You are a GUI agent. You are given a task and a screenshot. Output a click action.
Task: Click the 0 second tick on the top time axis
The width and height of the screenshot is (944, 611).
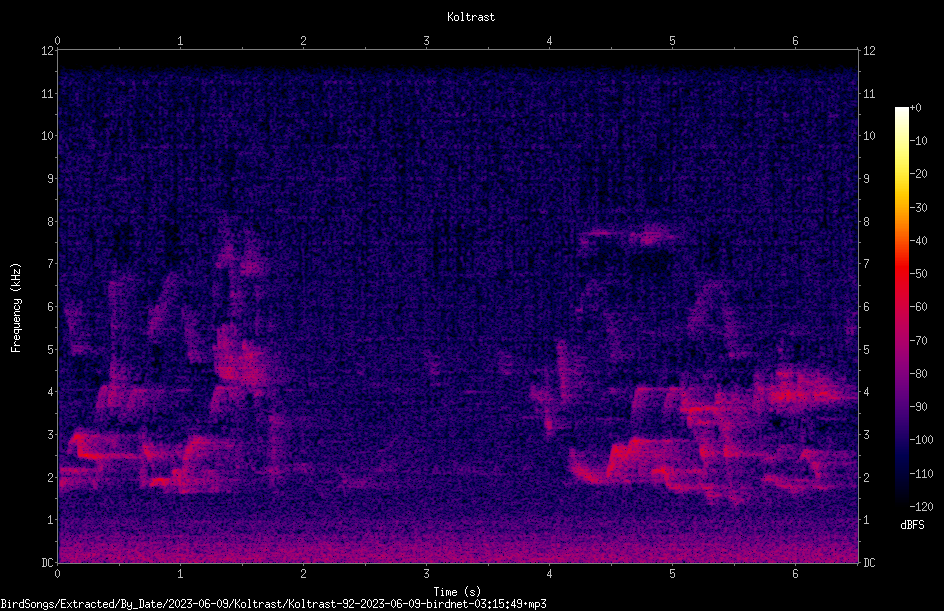coord(57,41)
